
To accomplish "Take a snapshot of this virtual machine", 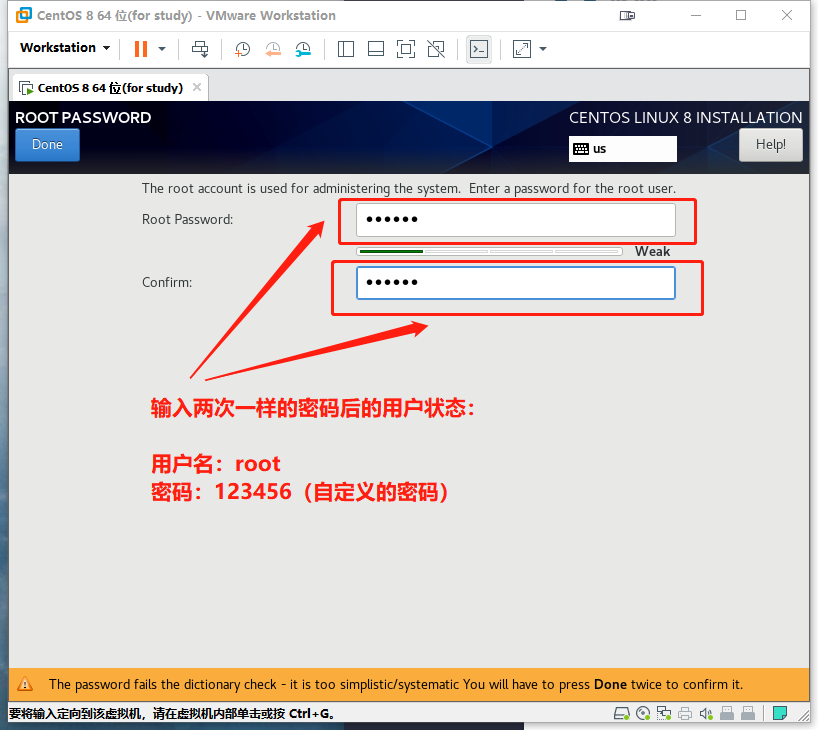I will [x=242, y=49].
